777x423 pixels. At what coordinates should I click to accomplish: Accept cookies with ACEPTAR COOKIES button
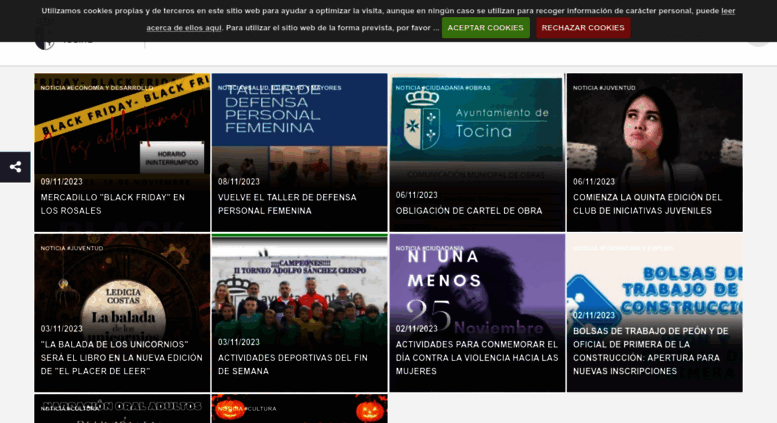(486, 28)
